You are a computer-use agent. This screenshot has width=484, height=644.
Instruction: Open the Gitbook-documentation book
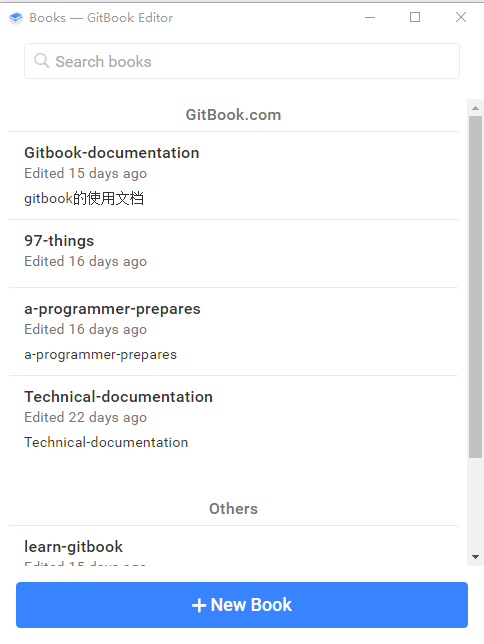(233, 176)
